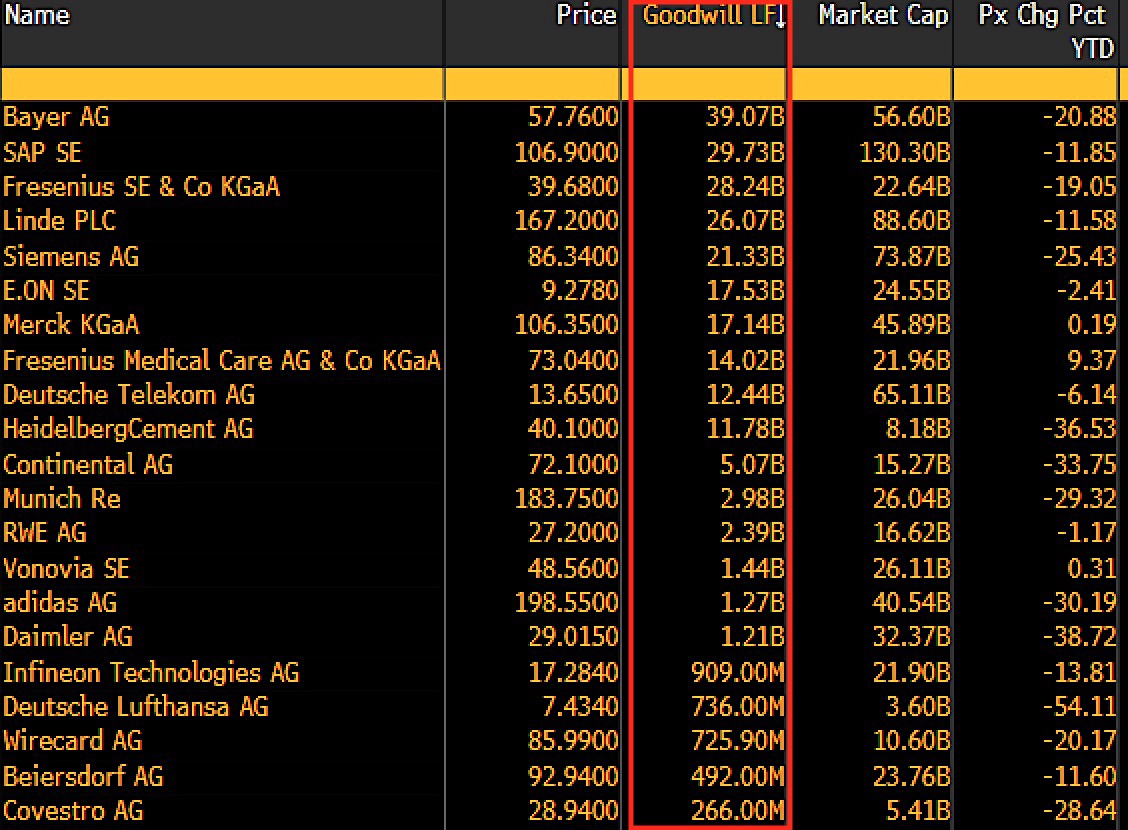The height and width of the screenshot is (830, 1128).
Task: Select the Deutsche Lufthansa AG row name
Action: [136, 706]
